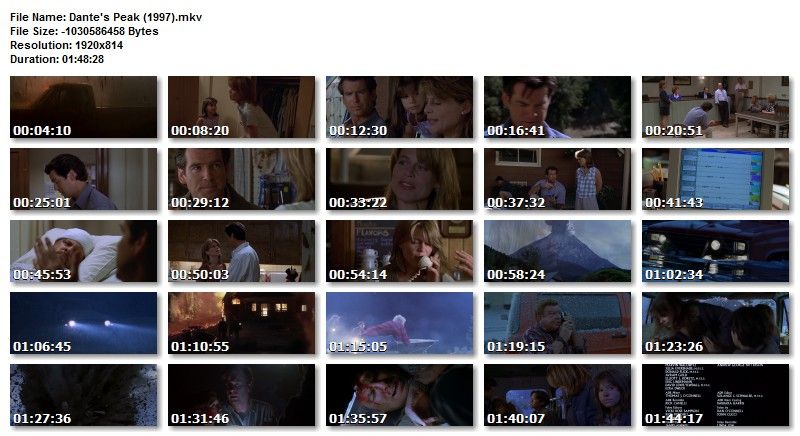
Task: Select the truck frame stamped 01:02:34
Action: 715,251
